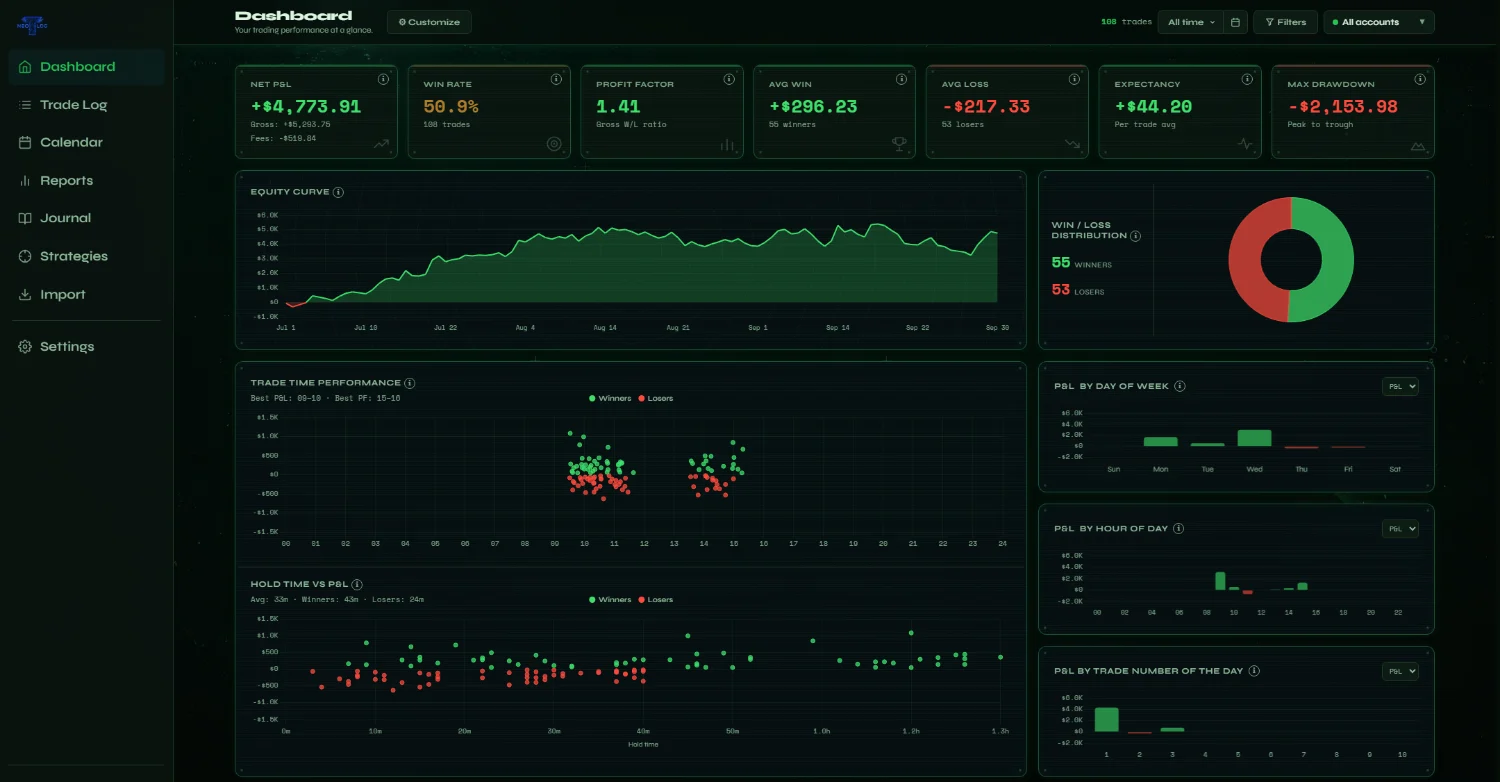Image resolution: width=1500 pixels, height=782 pixels.
Task: Toggle Losers legend in Trade Time Performance
Action: (655, 399)
